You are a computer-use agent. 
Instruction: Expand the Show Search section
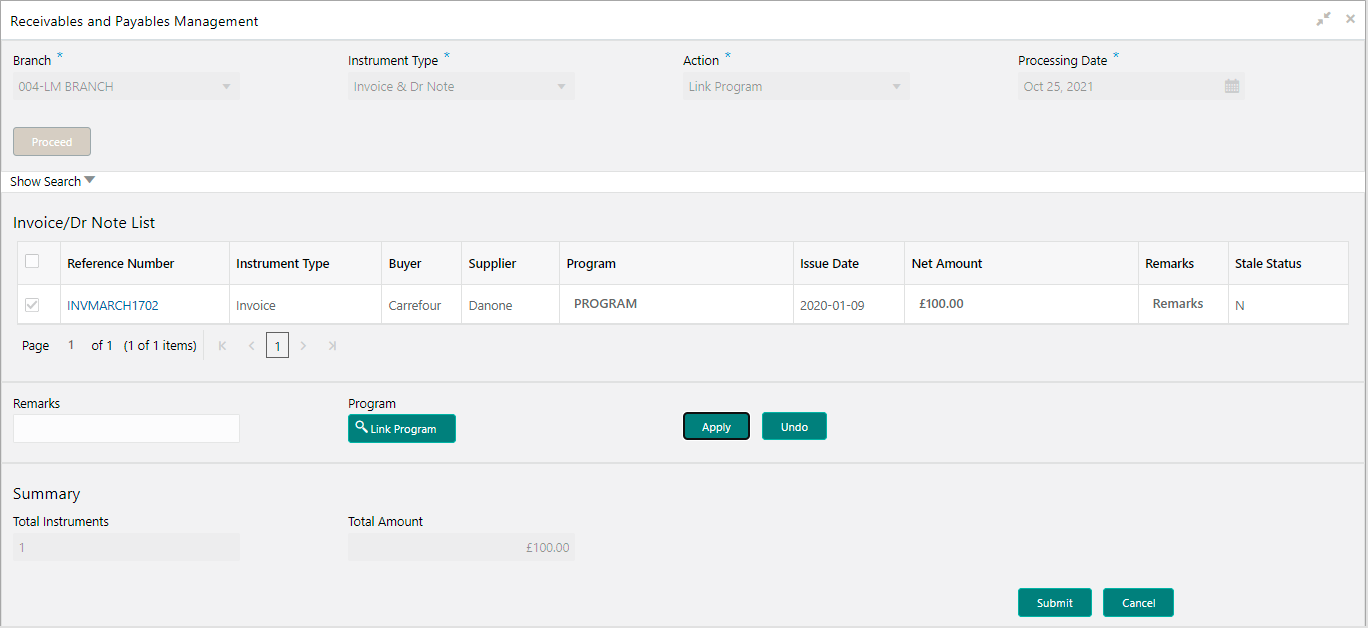(52, 181)
